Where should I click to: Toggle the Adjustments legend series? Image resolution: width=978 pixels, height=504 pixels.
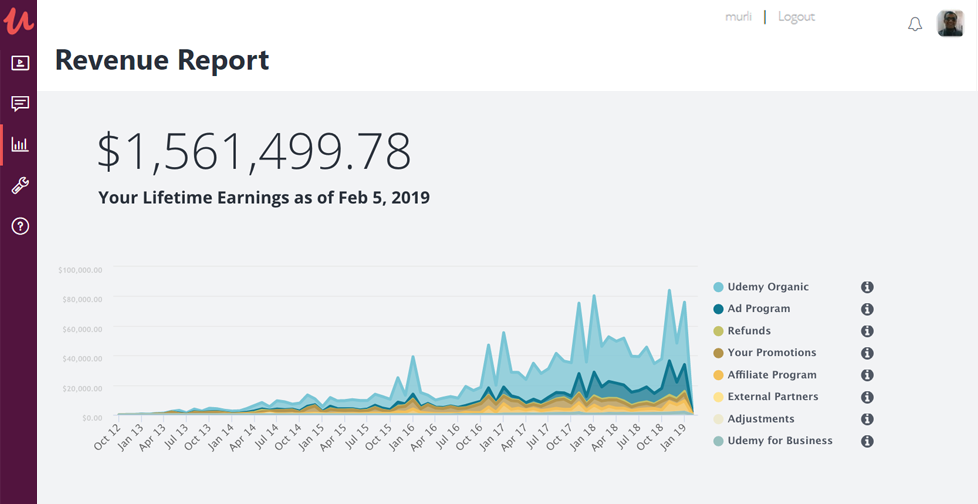(x=753, y=419)
